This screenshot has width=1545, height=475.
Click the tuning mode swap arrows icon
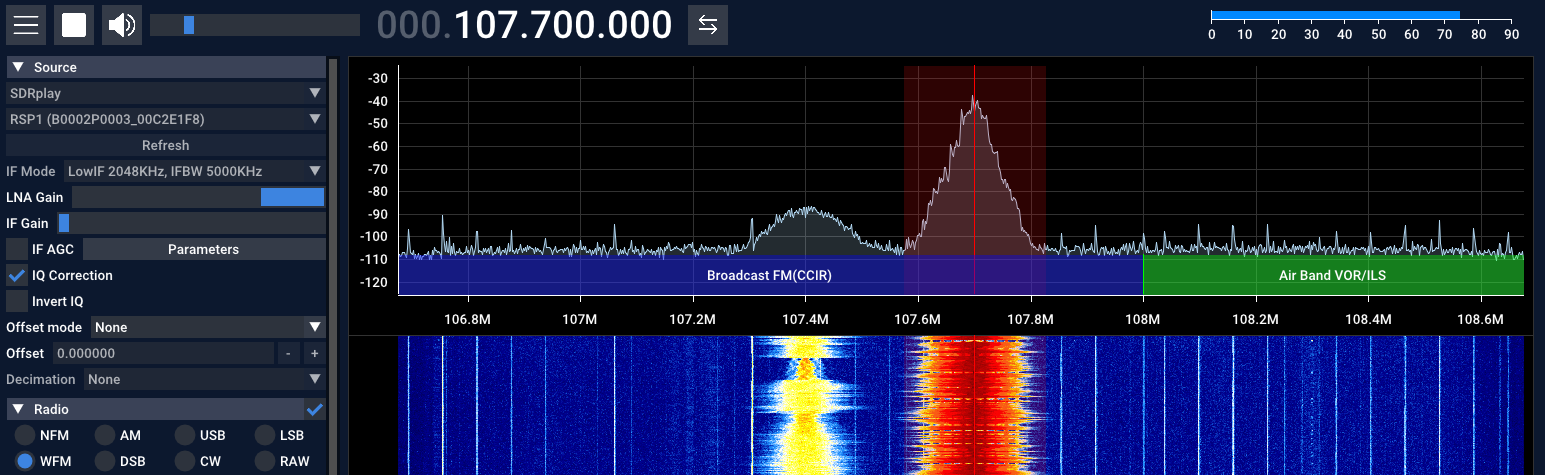tap(708, 25)
